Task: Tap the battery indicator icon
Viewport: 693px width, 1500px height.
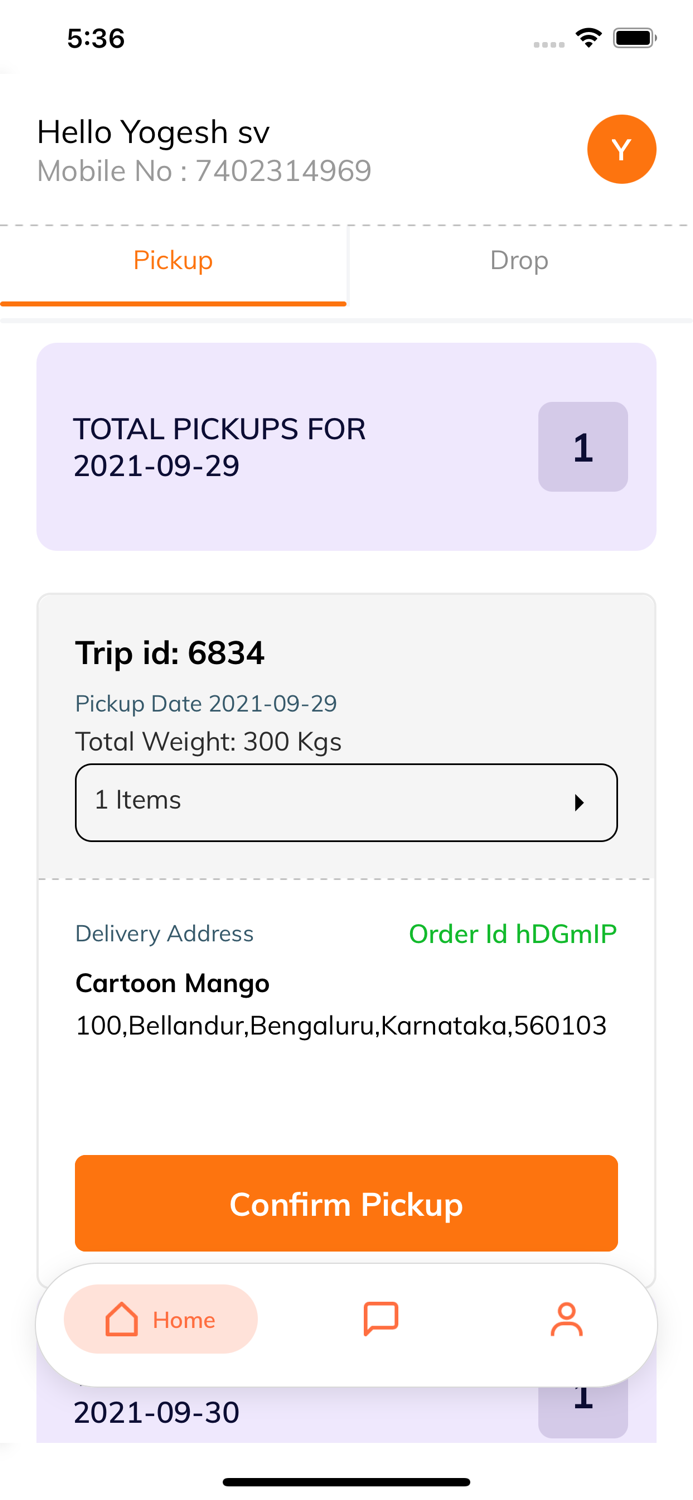Action: point(634,38)
